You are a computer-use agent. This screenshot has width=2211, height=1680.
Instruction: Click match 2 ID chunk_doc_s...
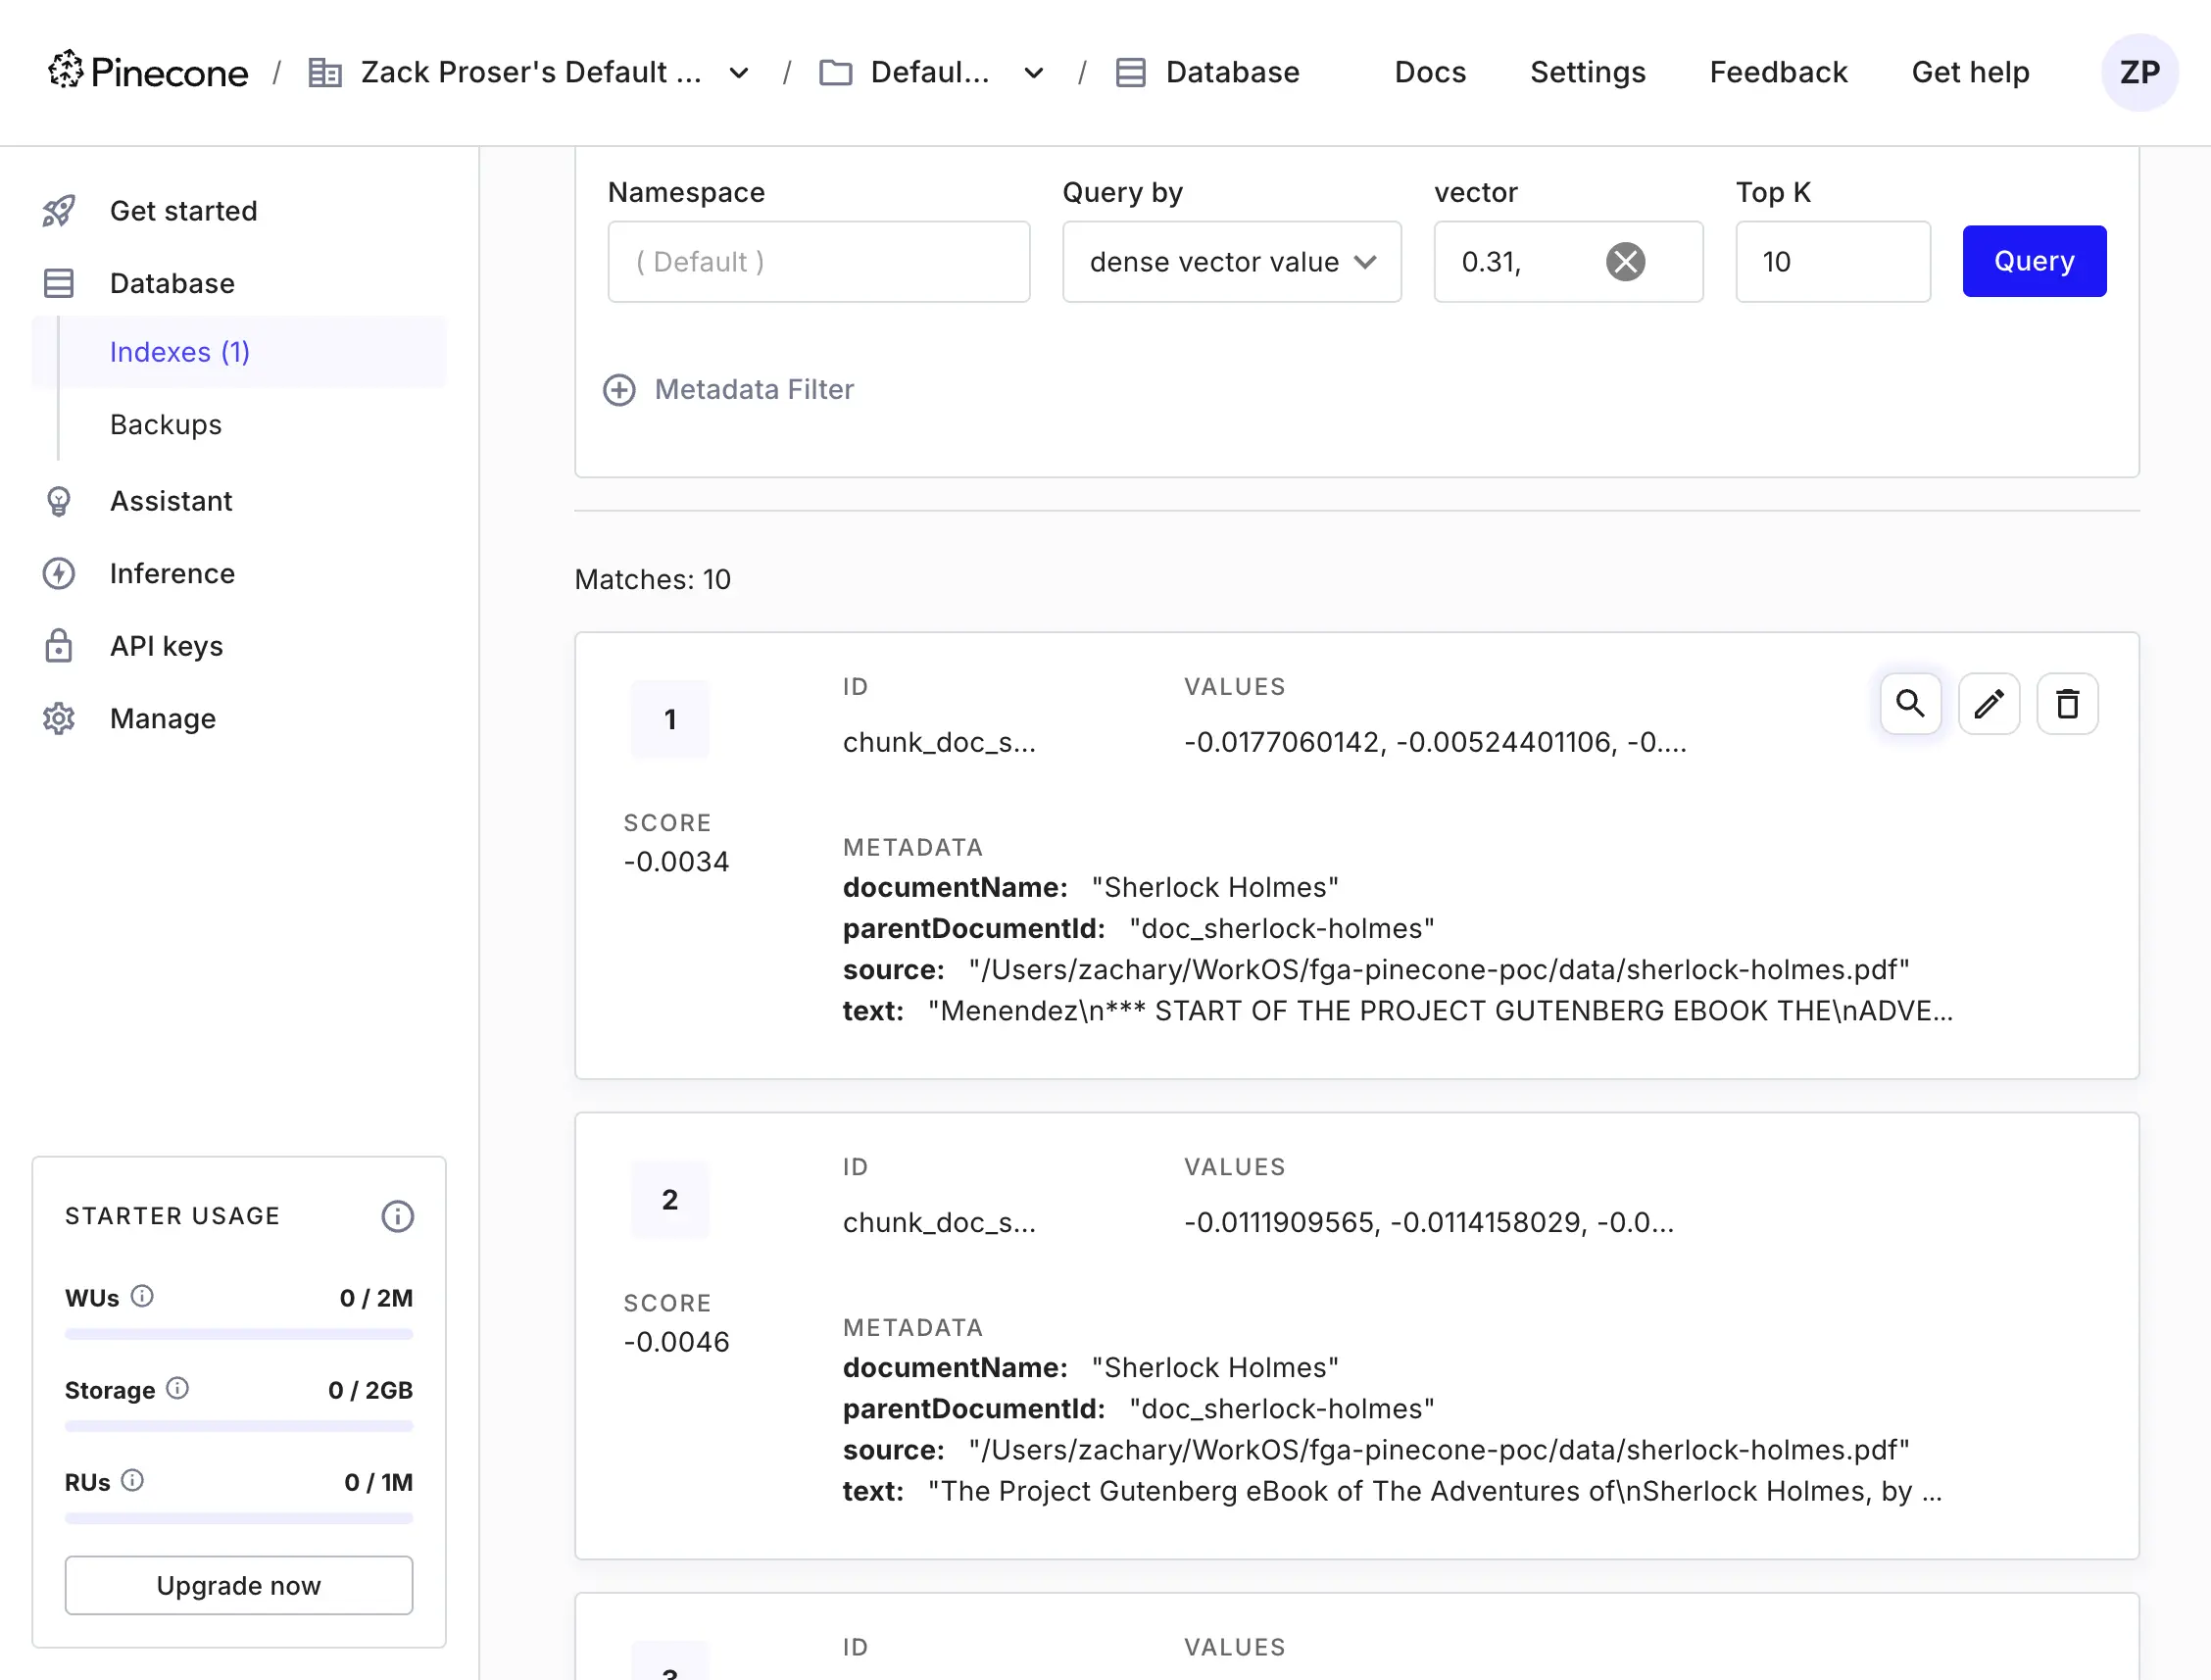(x=939, y=1222)
